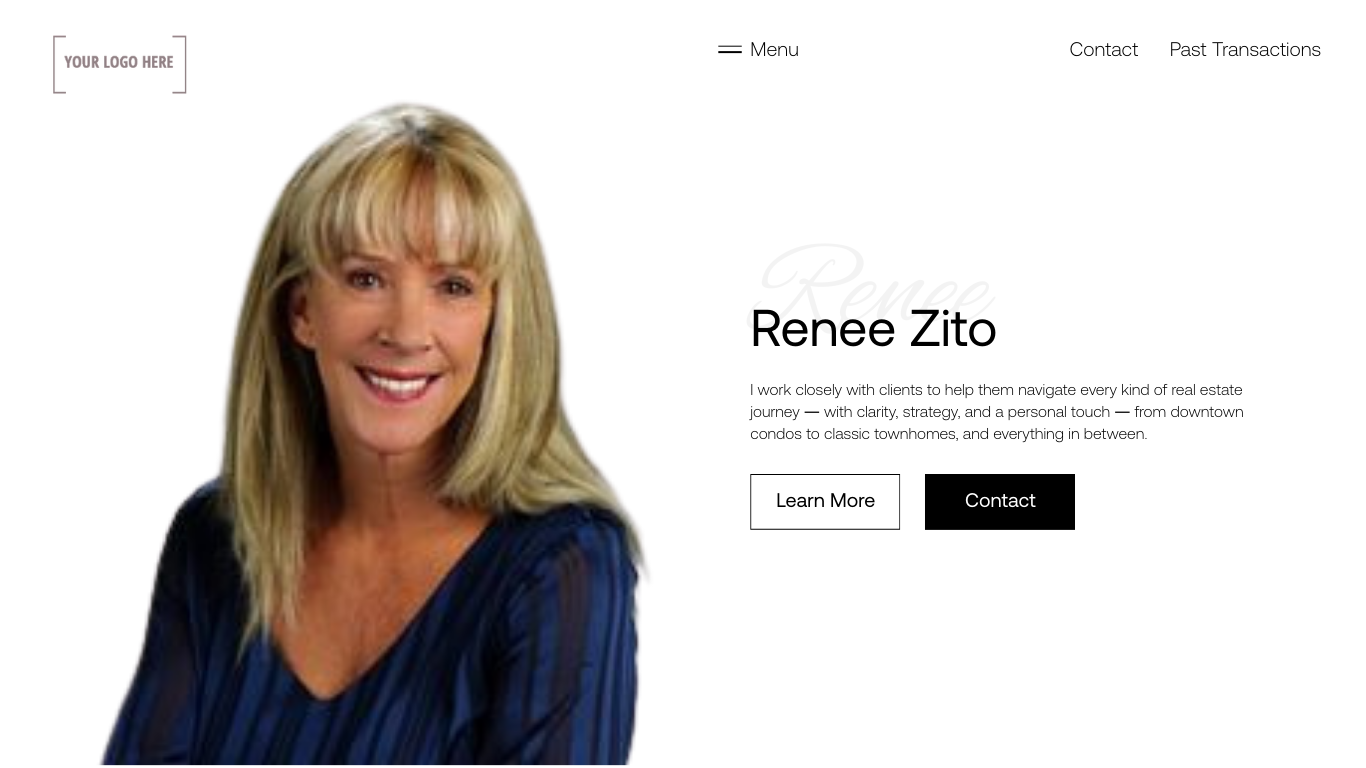1366x768 pixels.
Task: Go to Past Transactions page
Action: point(1245,49)
